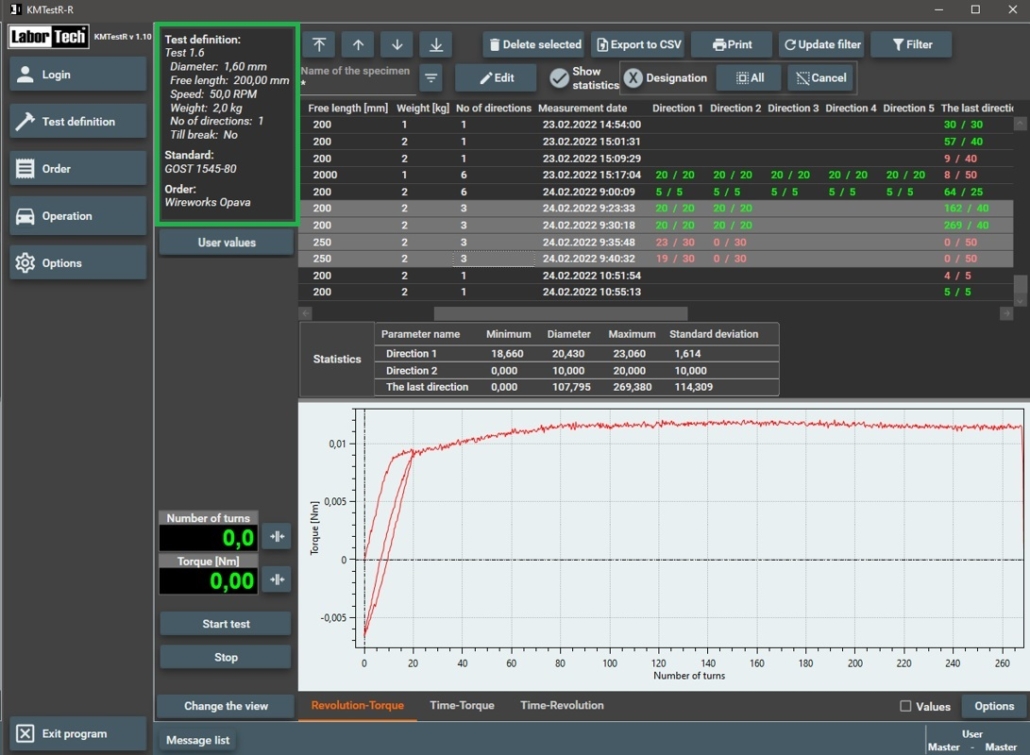1030x755 pixels.
Task: Open the Test definition page
Action: click(x=78, y=122)
